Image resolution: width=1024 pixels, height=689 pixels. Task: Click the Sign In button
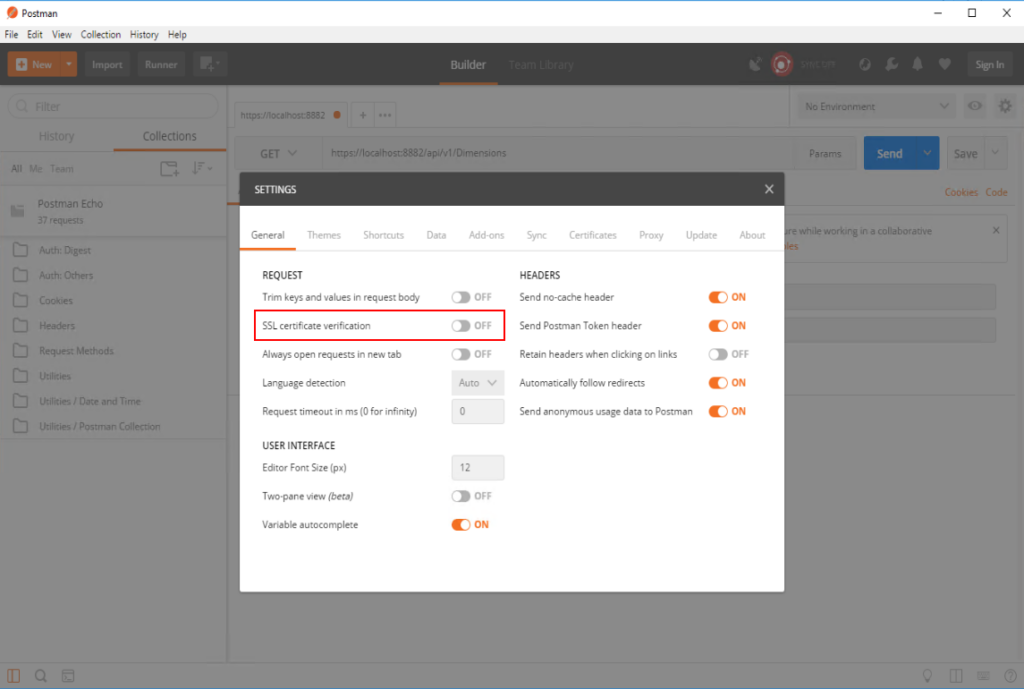[989, 65]
